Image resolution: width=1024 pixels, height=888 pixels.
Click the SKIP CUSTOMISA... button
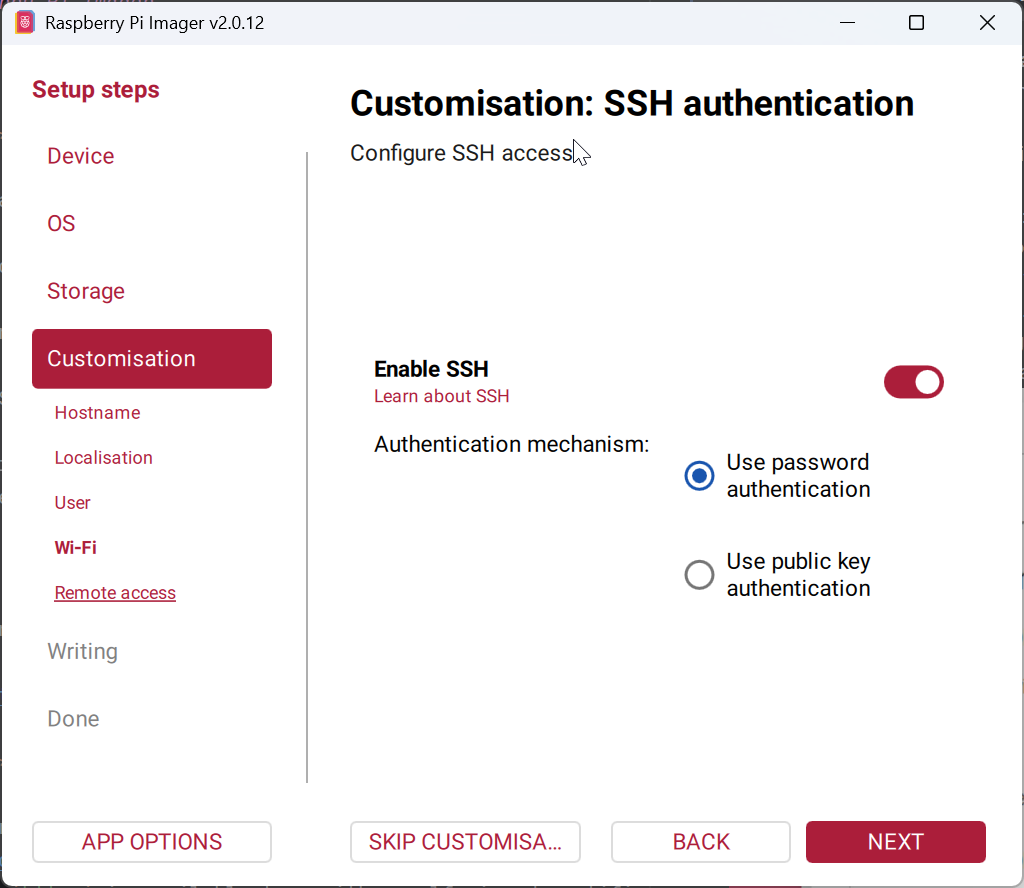coord(465,842)
